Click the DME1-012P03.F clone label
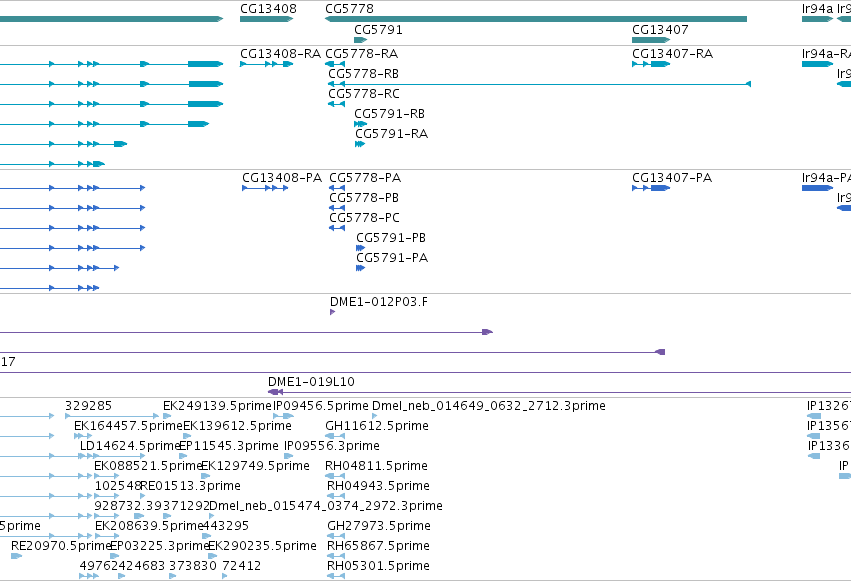851x581 pixels. point(378,302)
